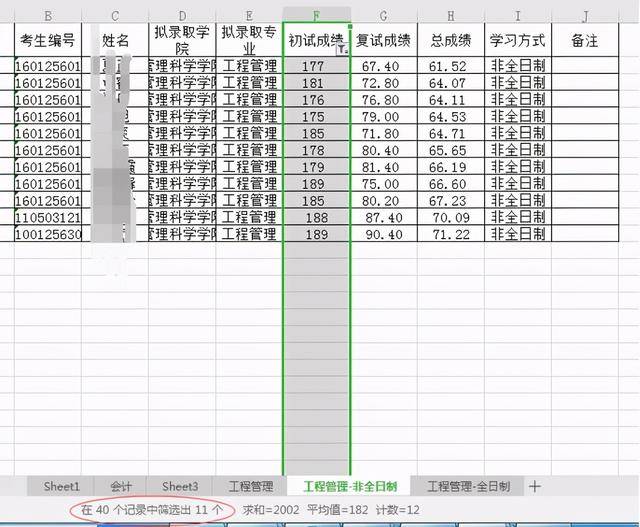Select the cell with 初试成绩 176
The height and width of the screenshot is (527, 640).
(316, 99)
